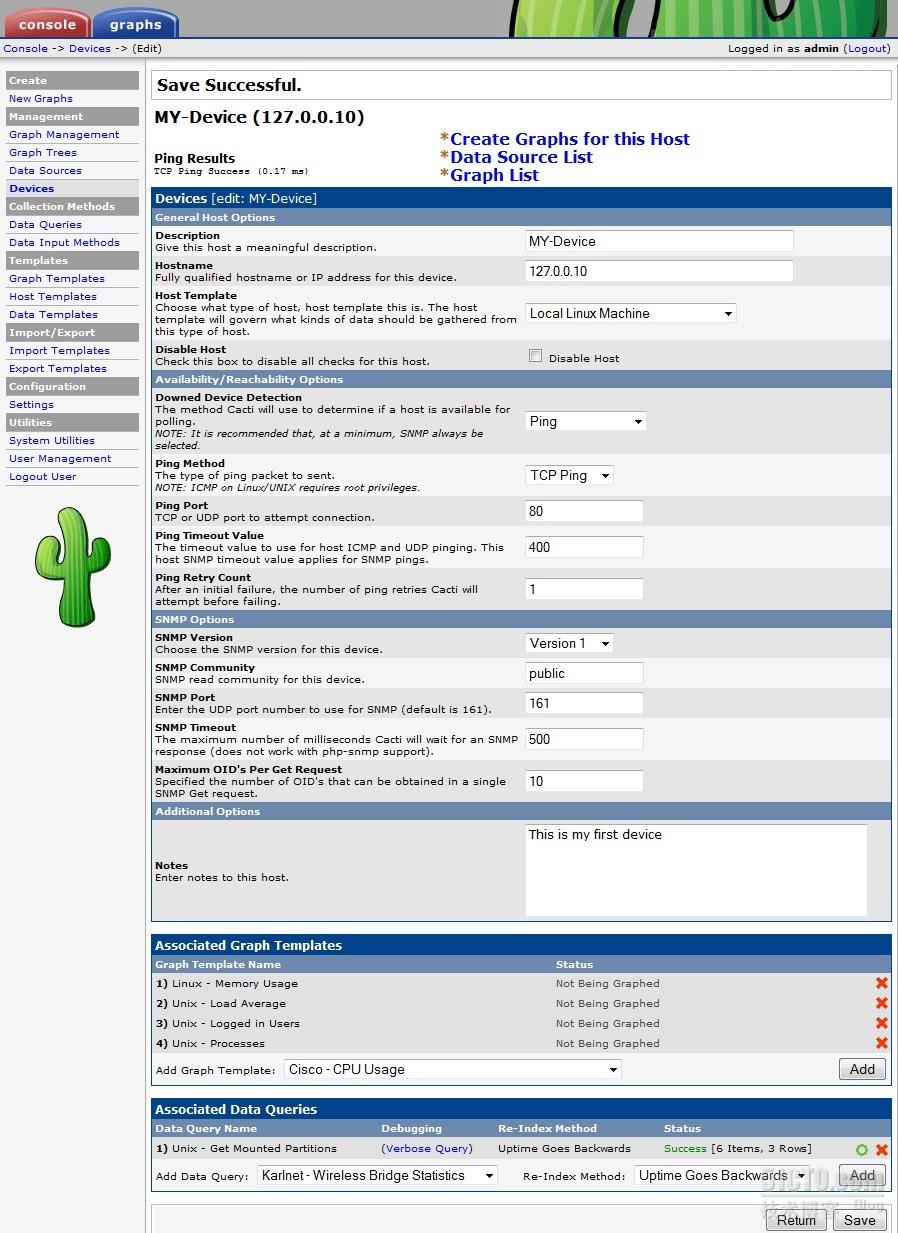Delete Linux - Memory Usage graph template
898x1233 pixels.
(881, 983)
